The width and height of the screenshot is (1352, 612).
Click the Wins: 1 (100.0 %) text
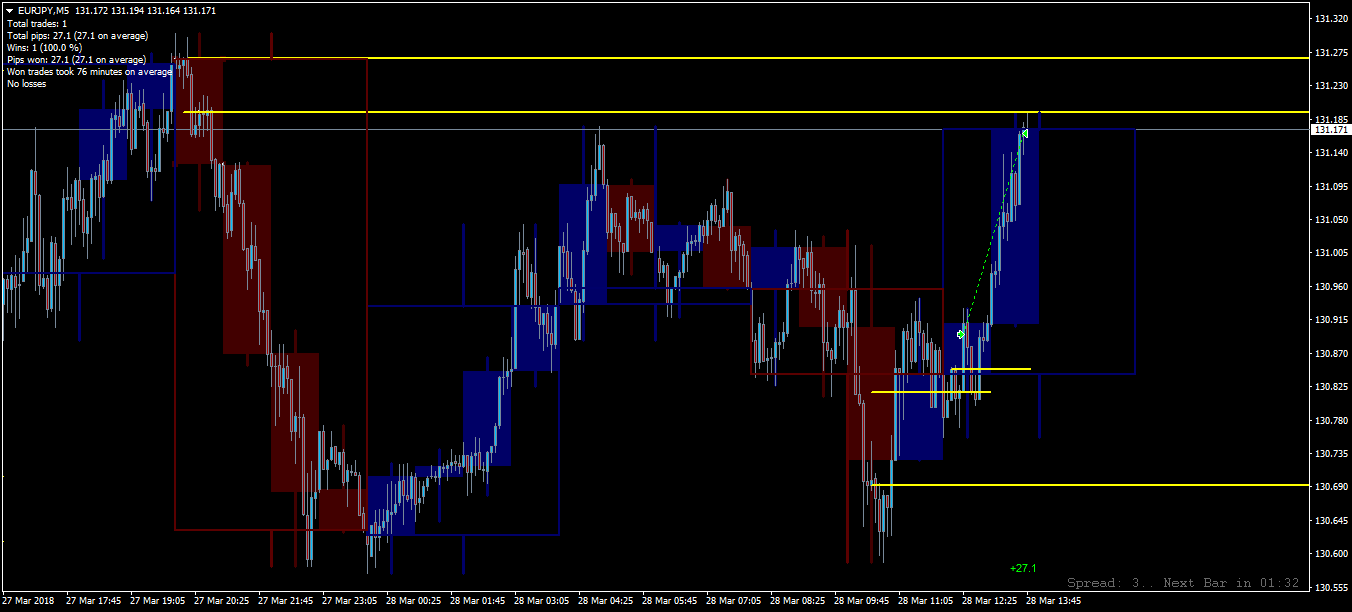(44, 47)
